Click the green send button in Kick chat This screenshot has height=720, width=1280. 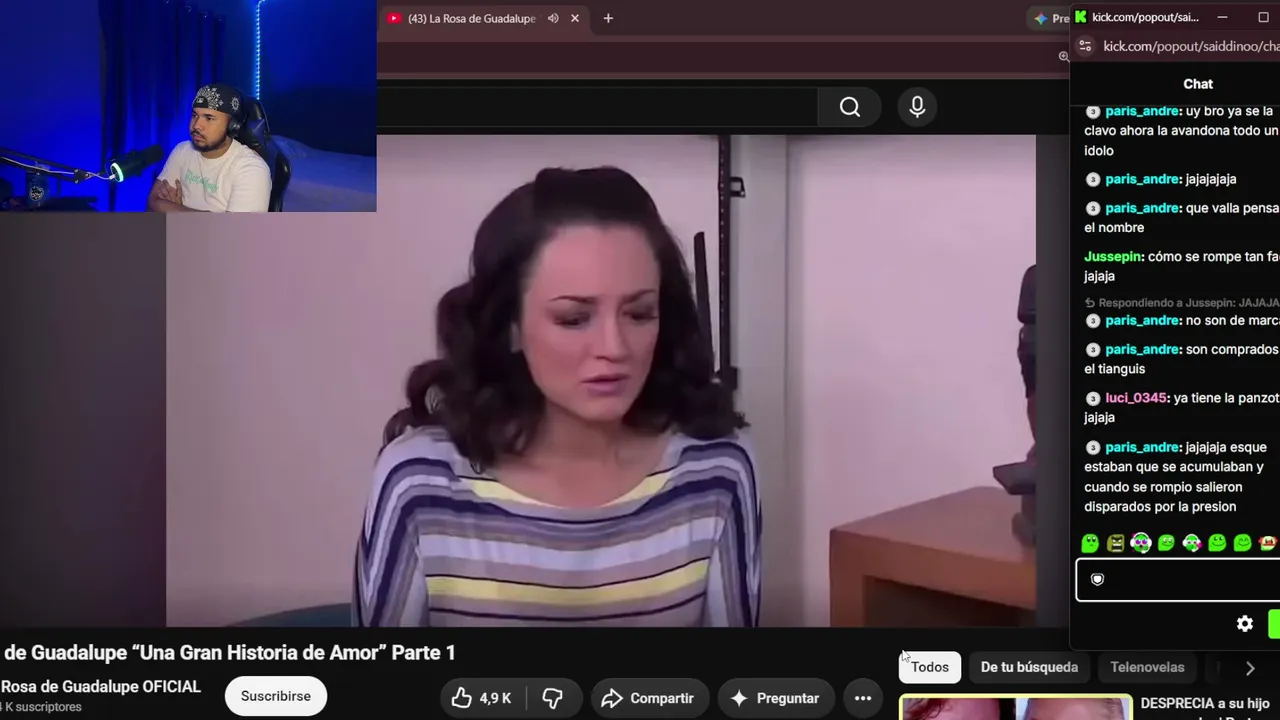coord(1274,624)
